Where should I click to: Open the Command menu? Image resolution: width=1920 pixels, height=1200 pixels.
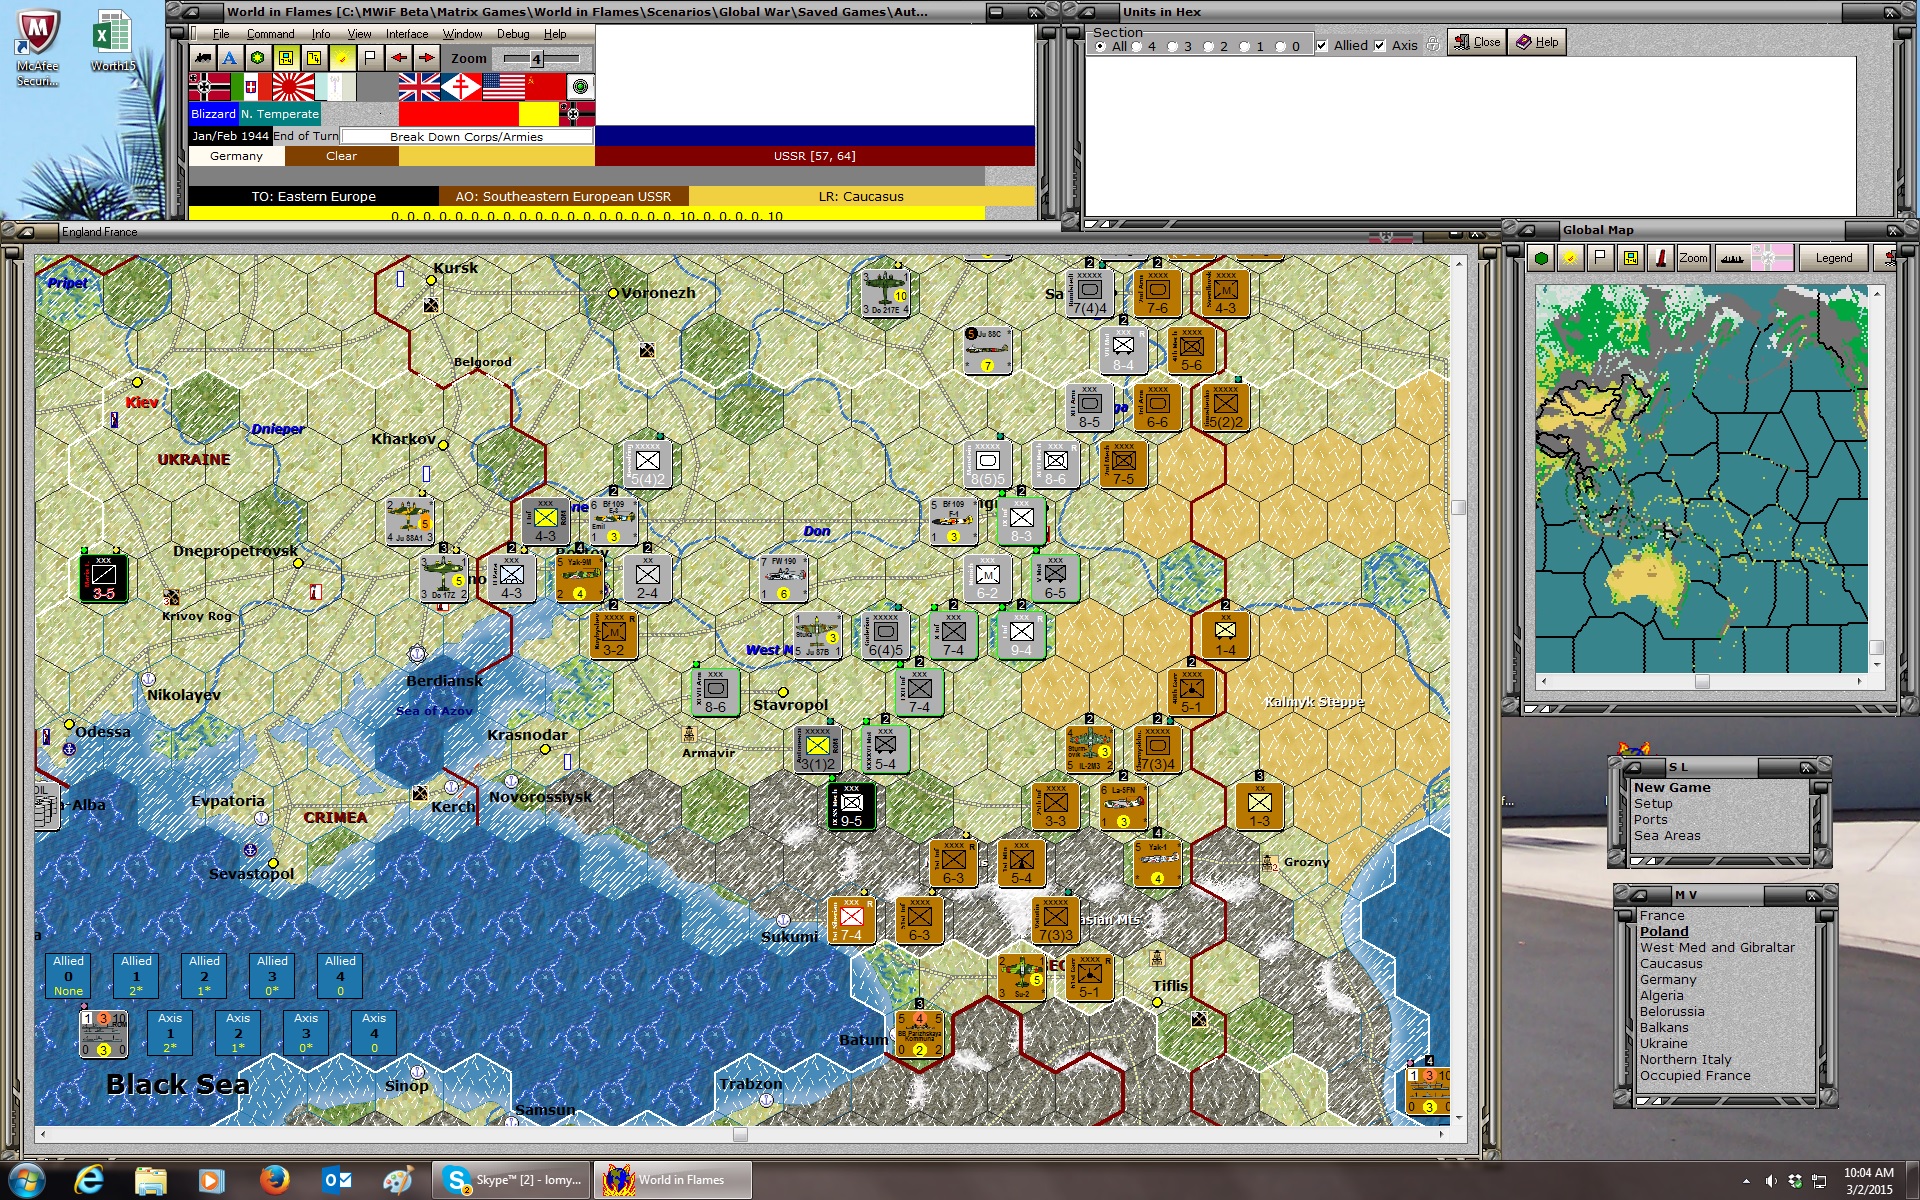pos(270,34)
